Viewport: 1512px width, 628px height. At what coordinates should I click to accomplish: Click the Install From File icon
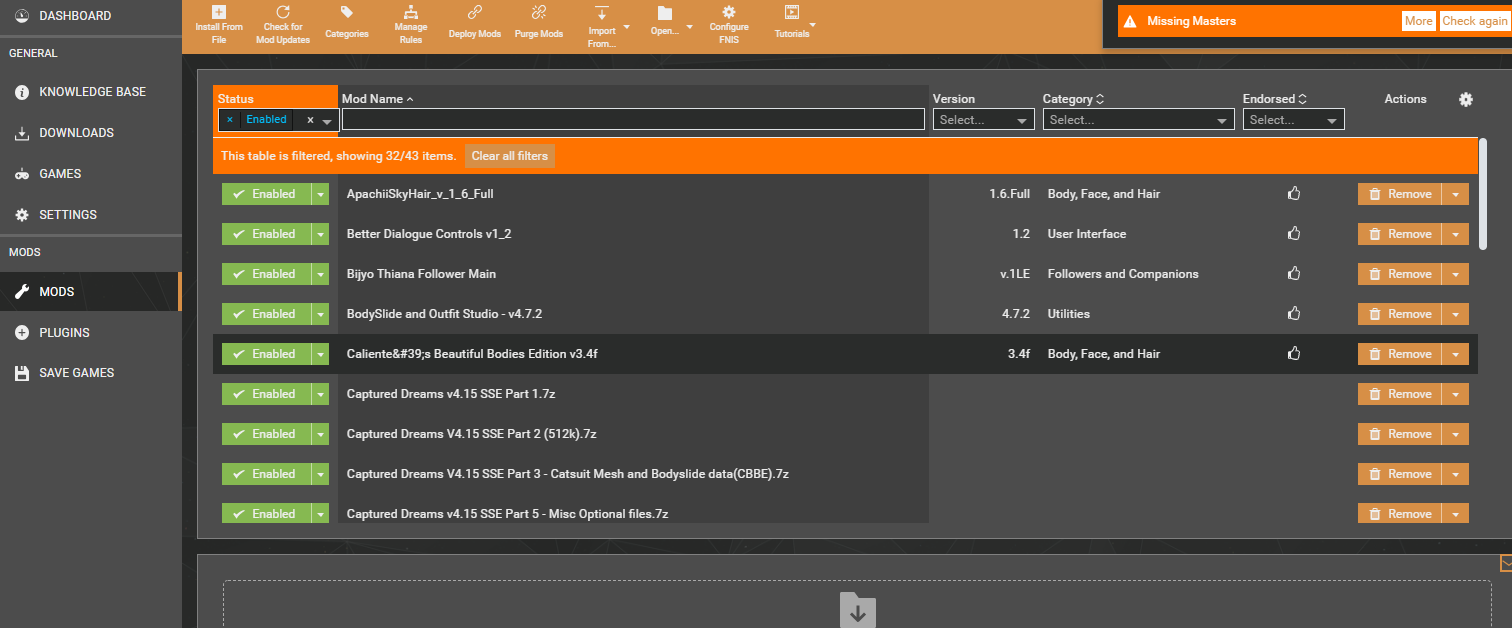(219, 12)
